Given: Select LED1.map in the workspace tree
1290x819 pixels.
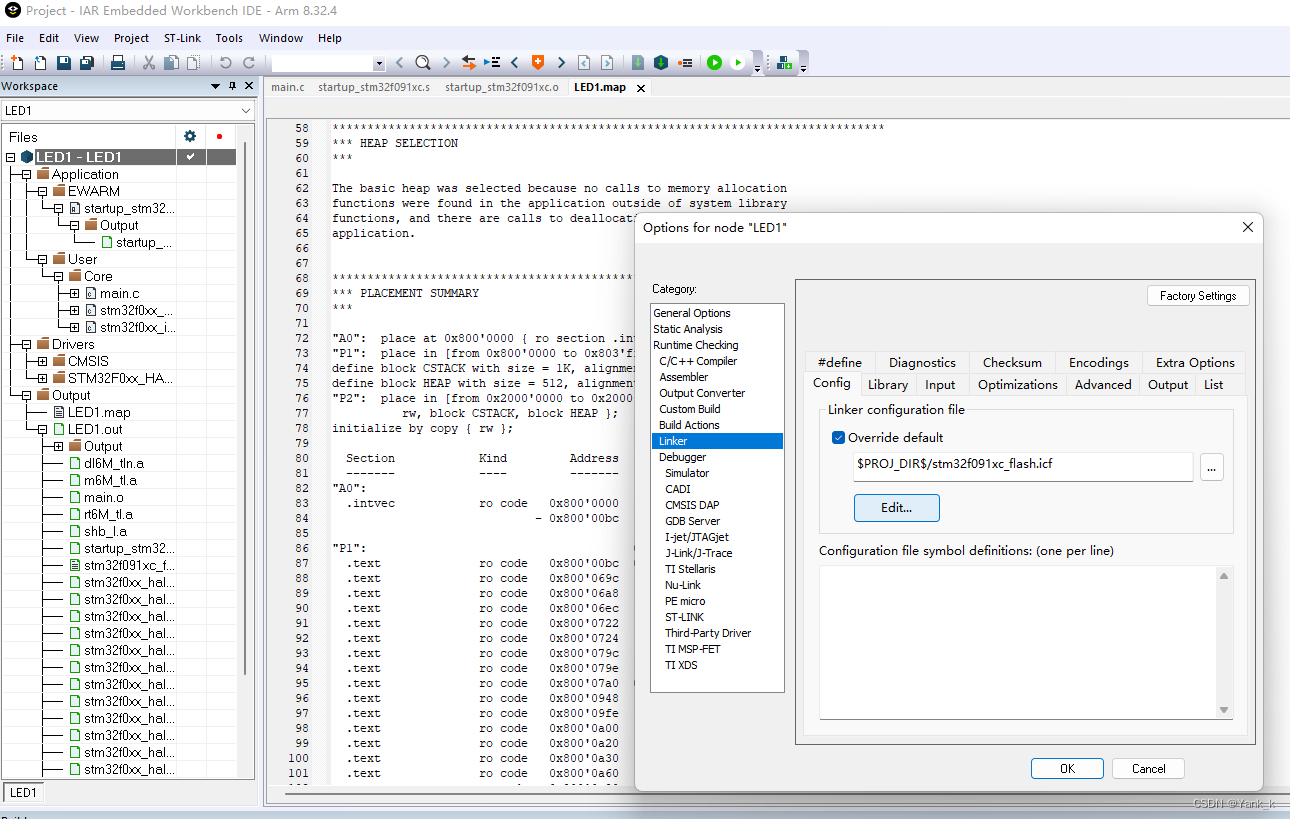Looking at the screenshot, I should [x=99, y=412].
